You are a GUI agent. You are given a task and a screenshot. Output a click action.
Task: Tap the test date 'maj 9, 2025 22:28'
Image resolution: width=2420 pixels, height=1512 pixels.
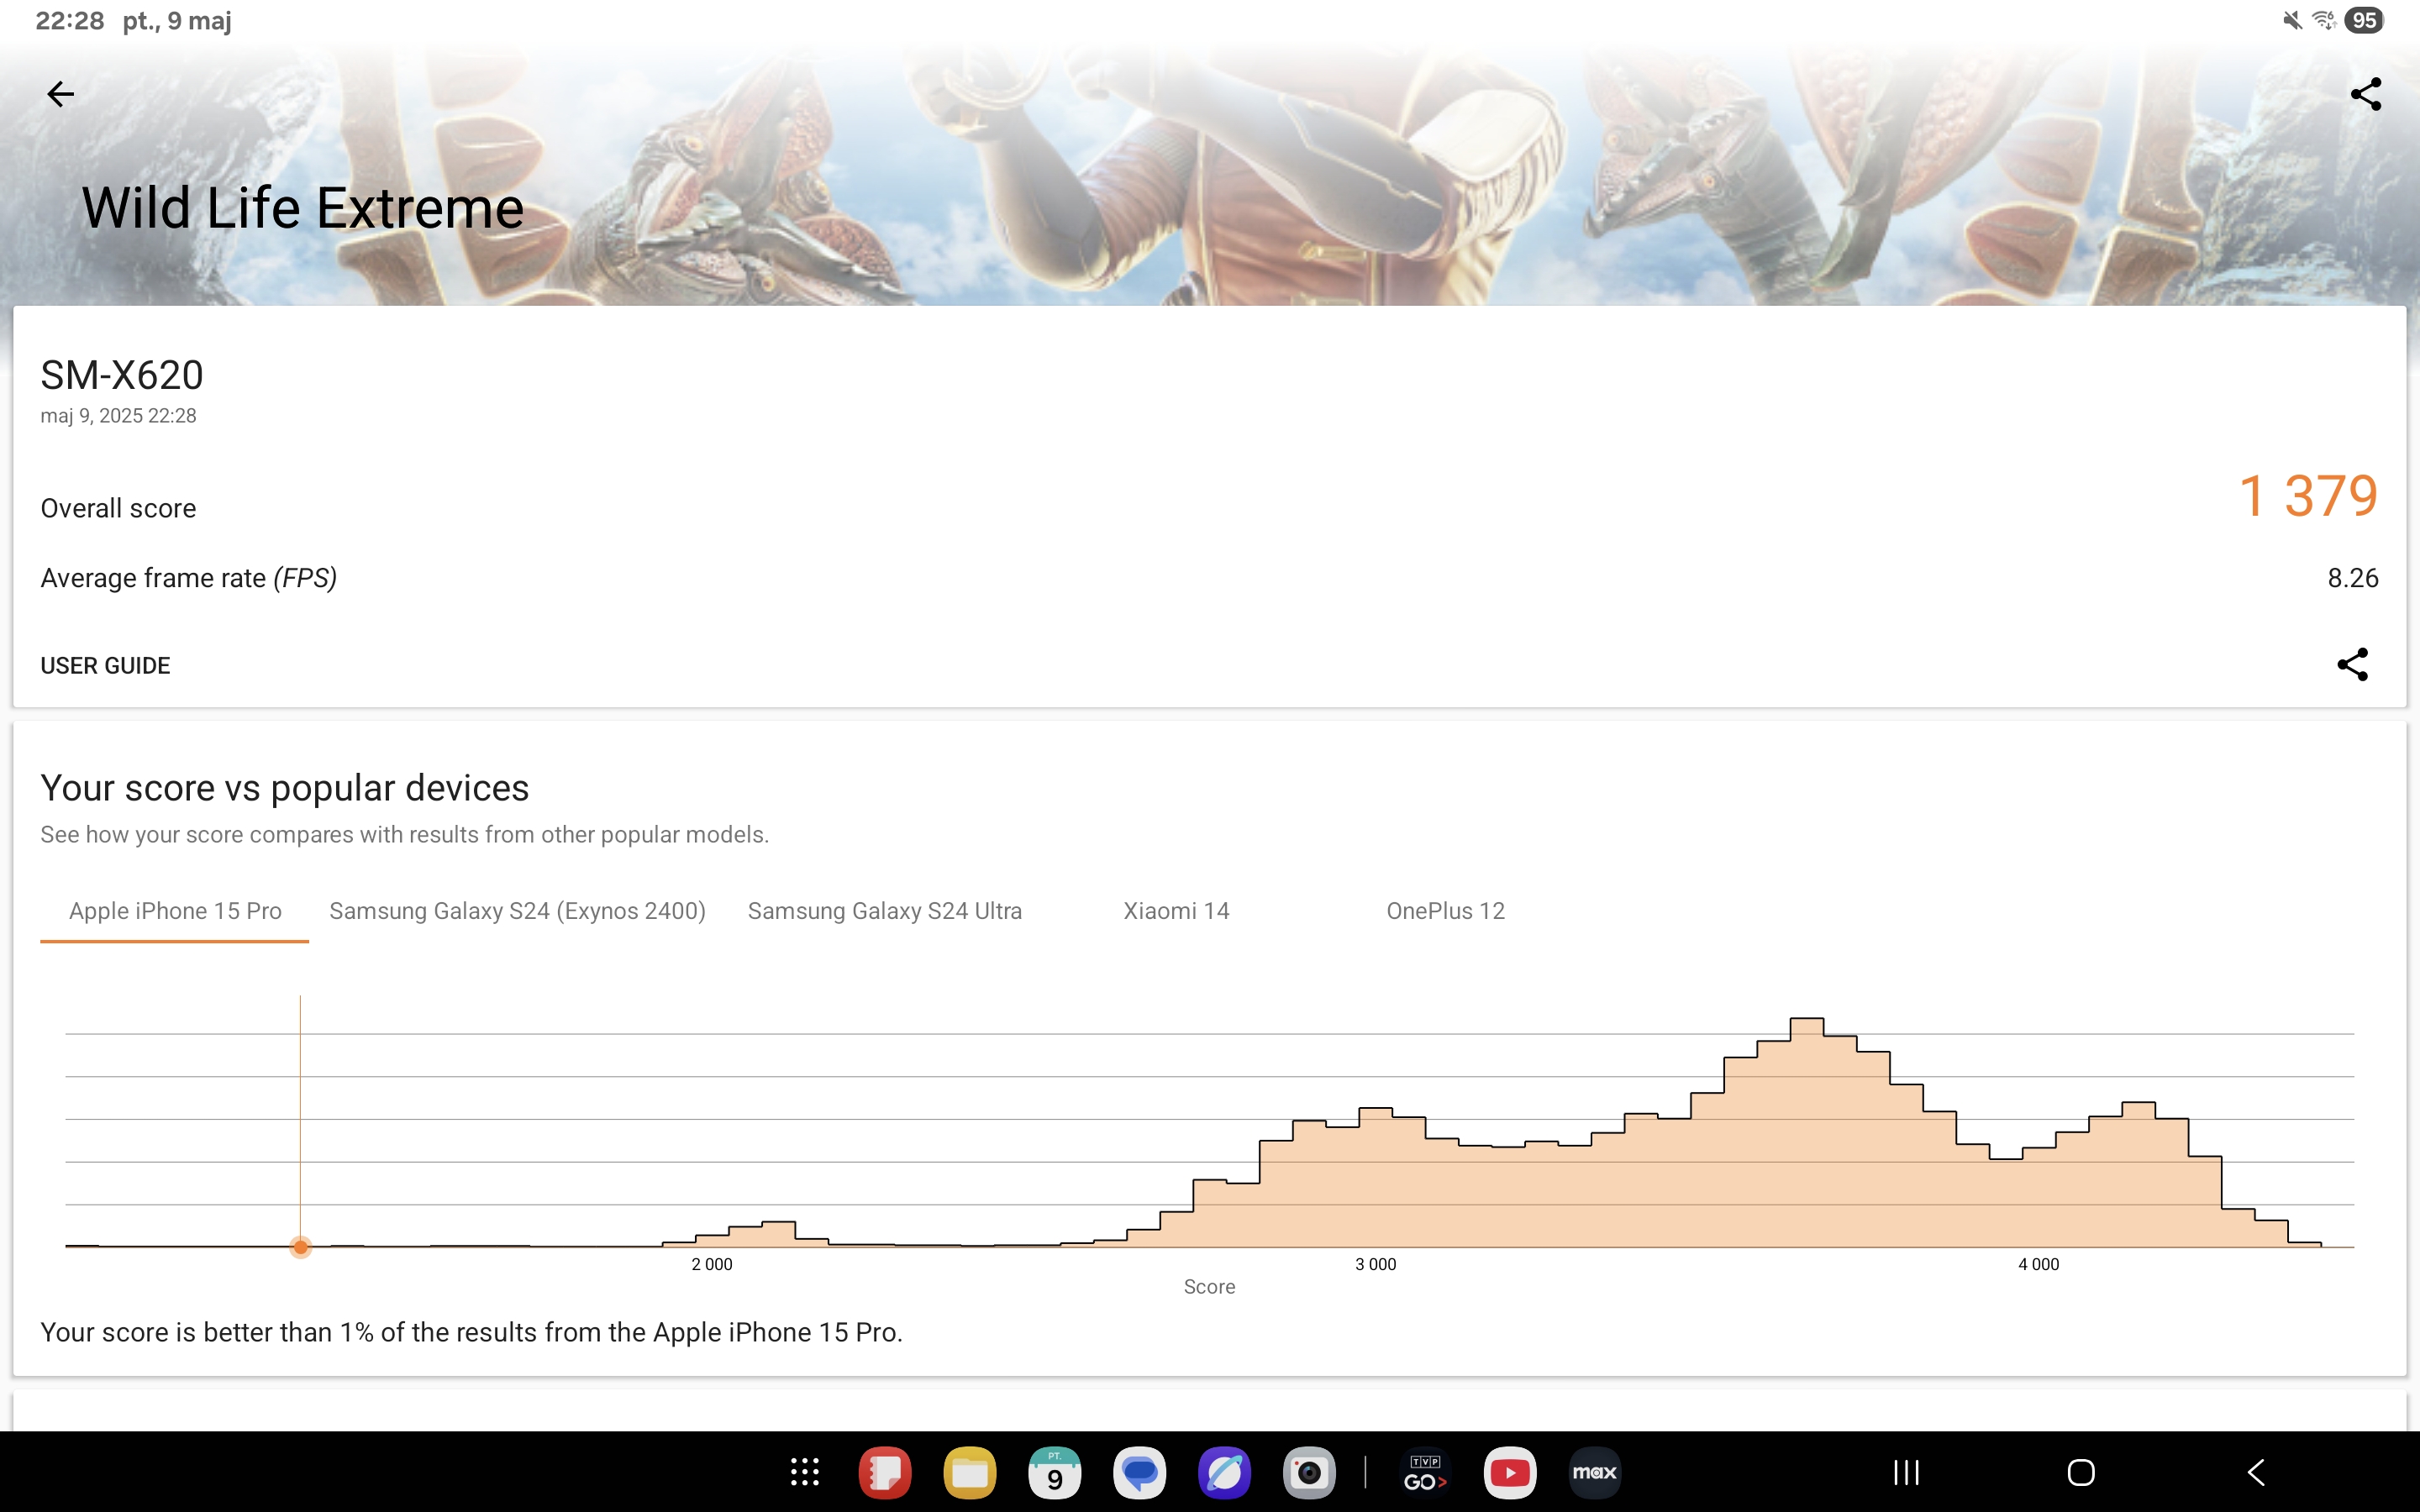(118, 416)
